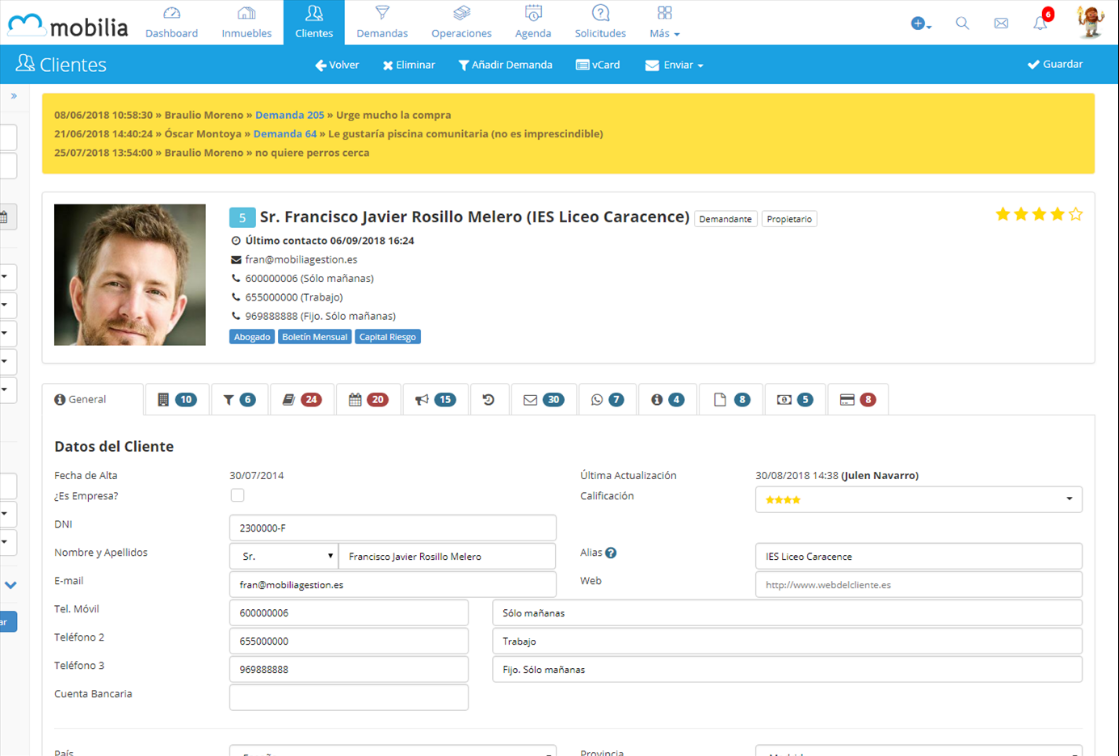Viewport: 1119px width, 756px height.
Task: Go to Inmuebles in top navigation
Action: (x=246, y=22)
